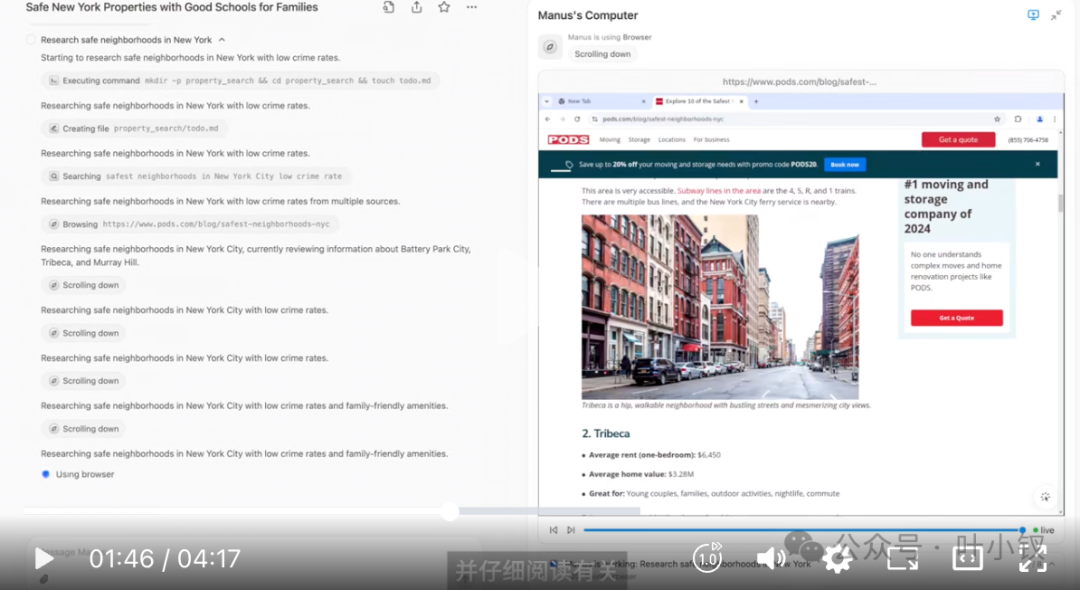Select the Explore 10 of the Safest tab
This screenshot has width=1080, height=590.
coord(698,101)
